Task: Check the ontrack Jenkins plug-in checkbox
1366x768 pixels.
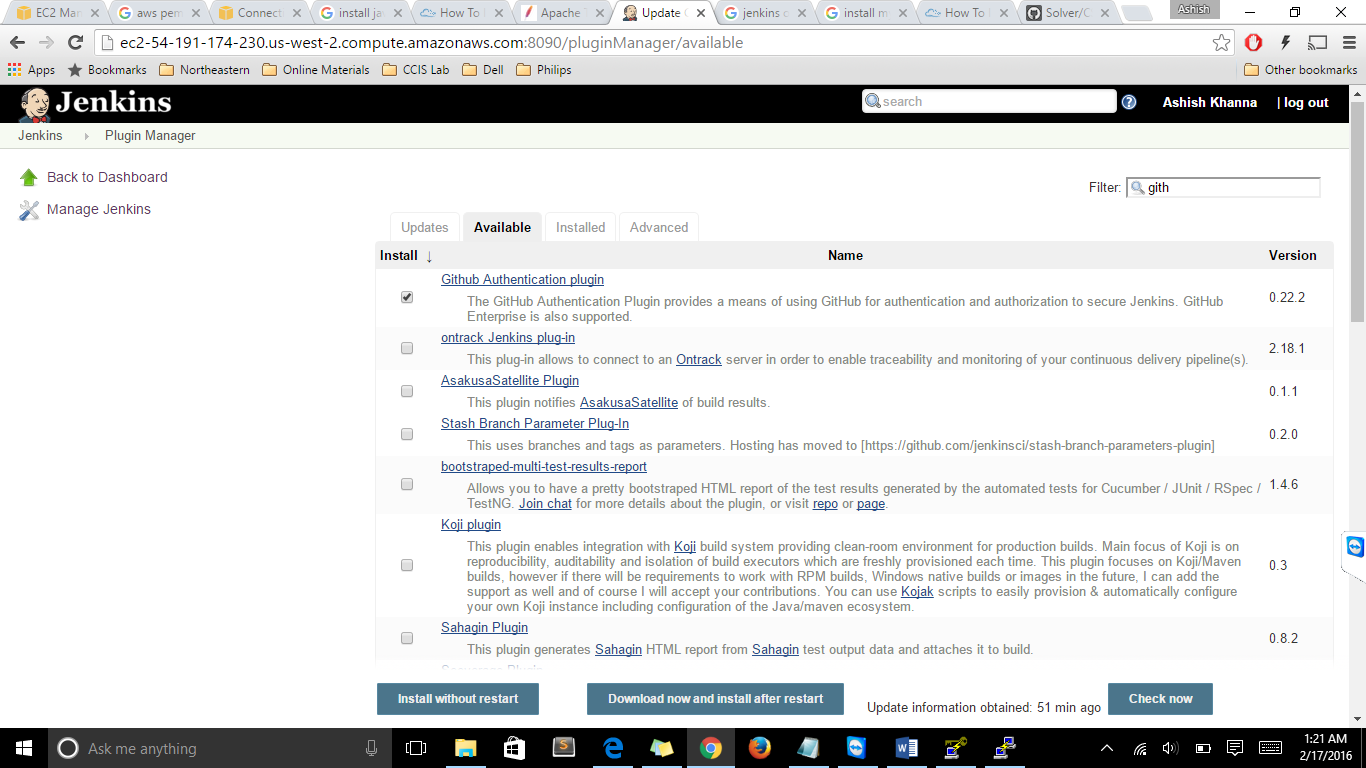Action: [407, 348]
